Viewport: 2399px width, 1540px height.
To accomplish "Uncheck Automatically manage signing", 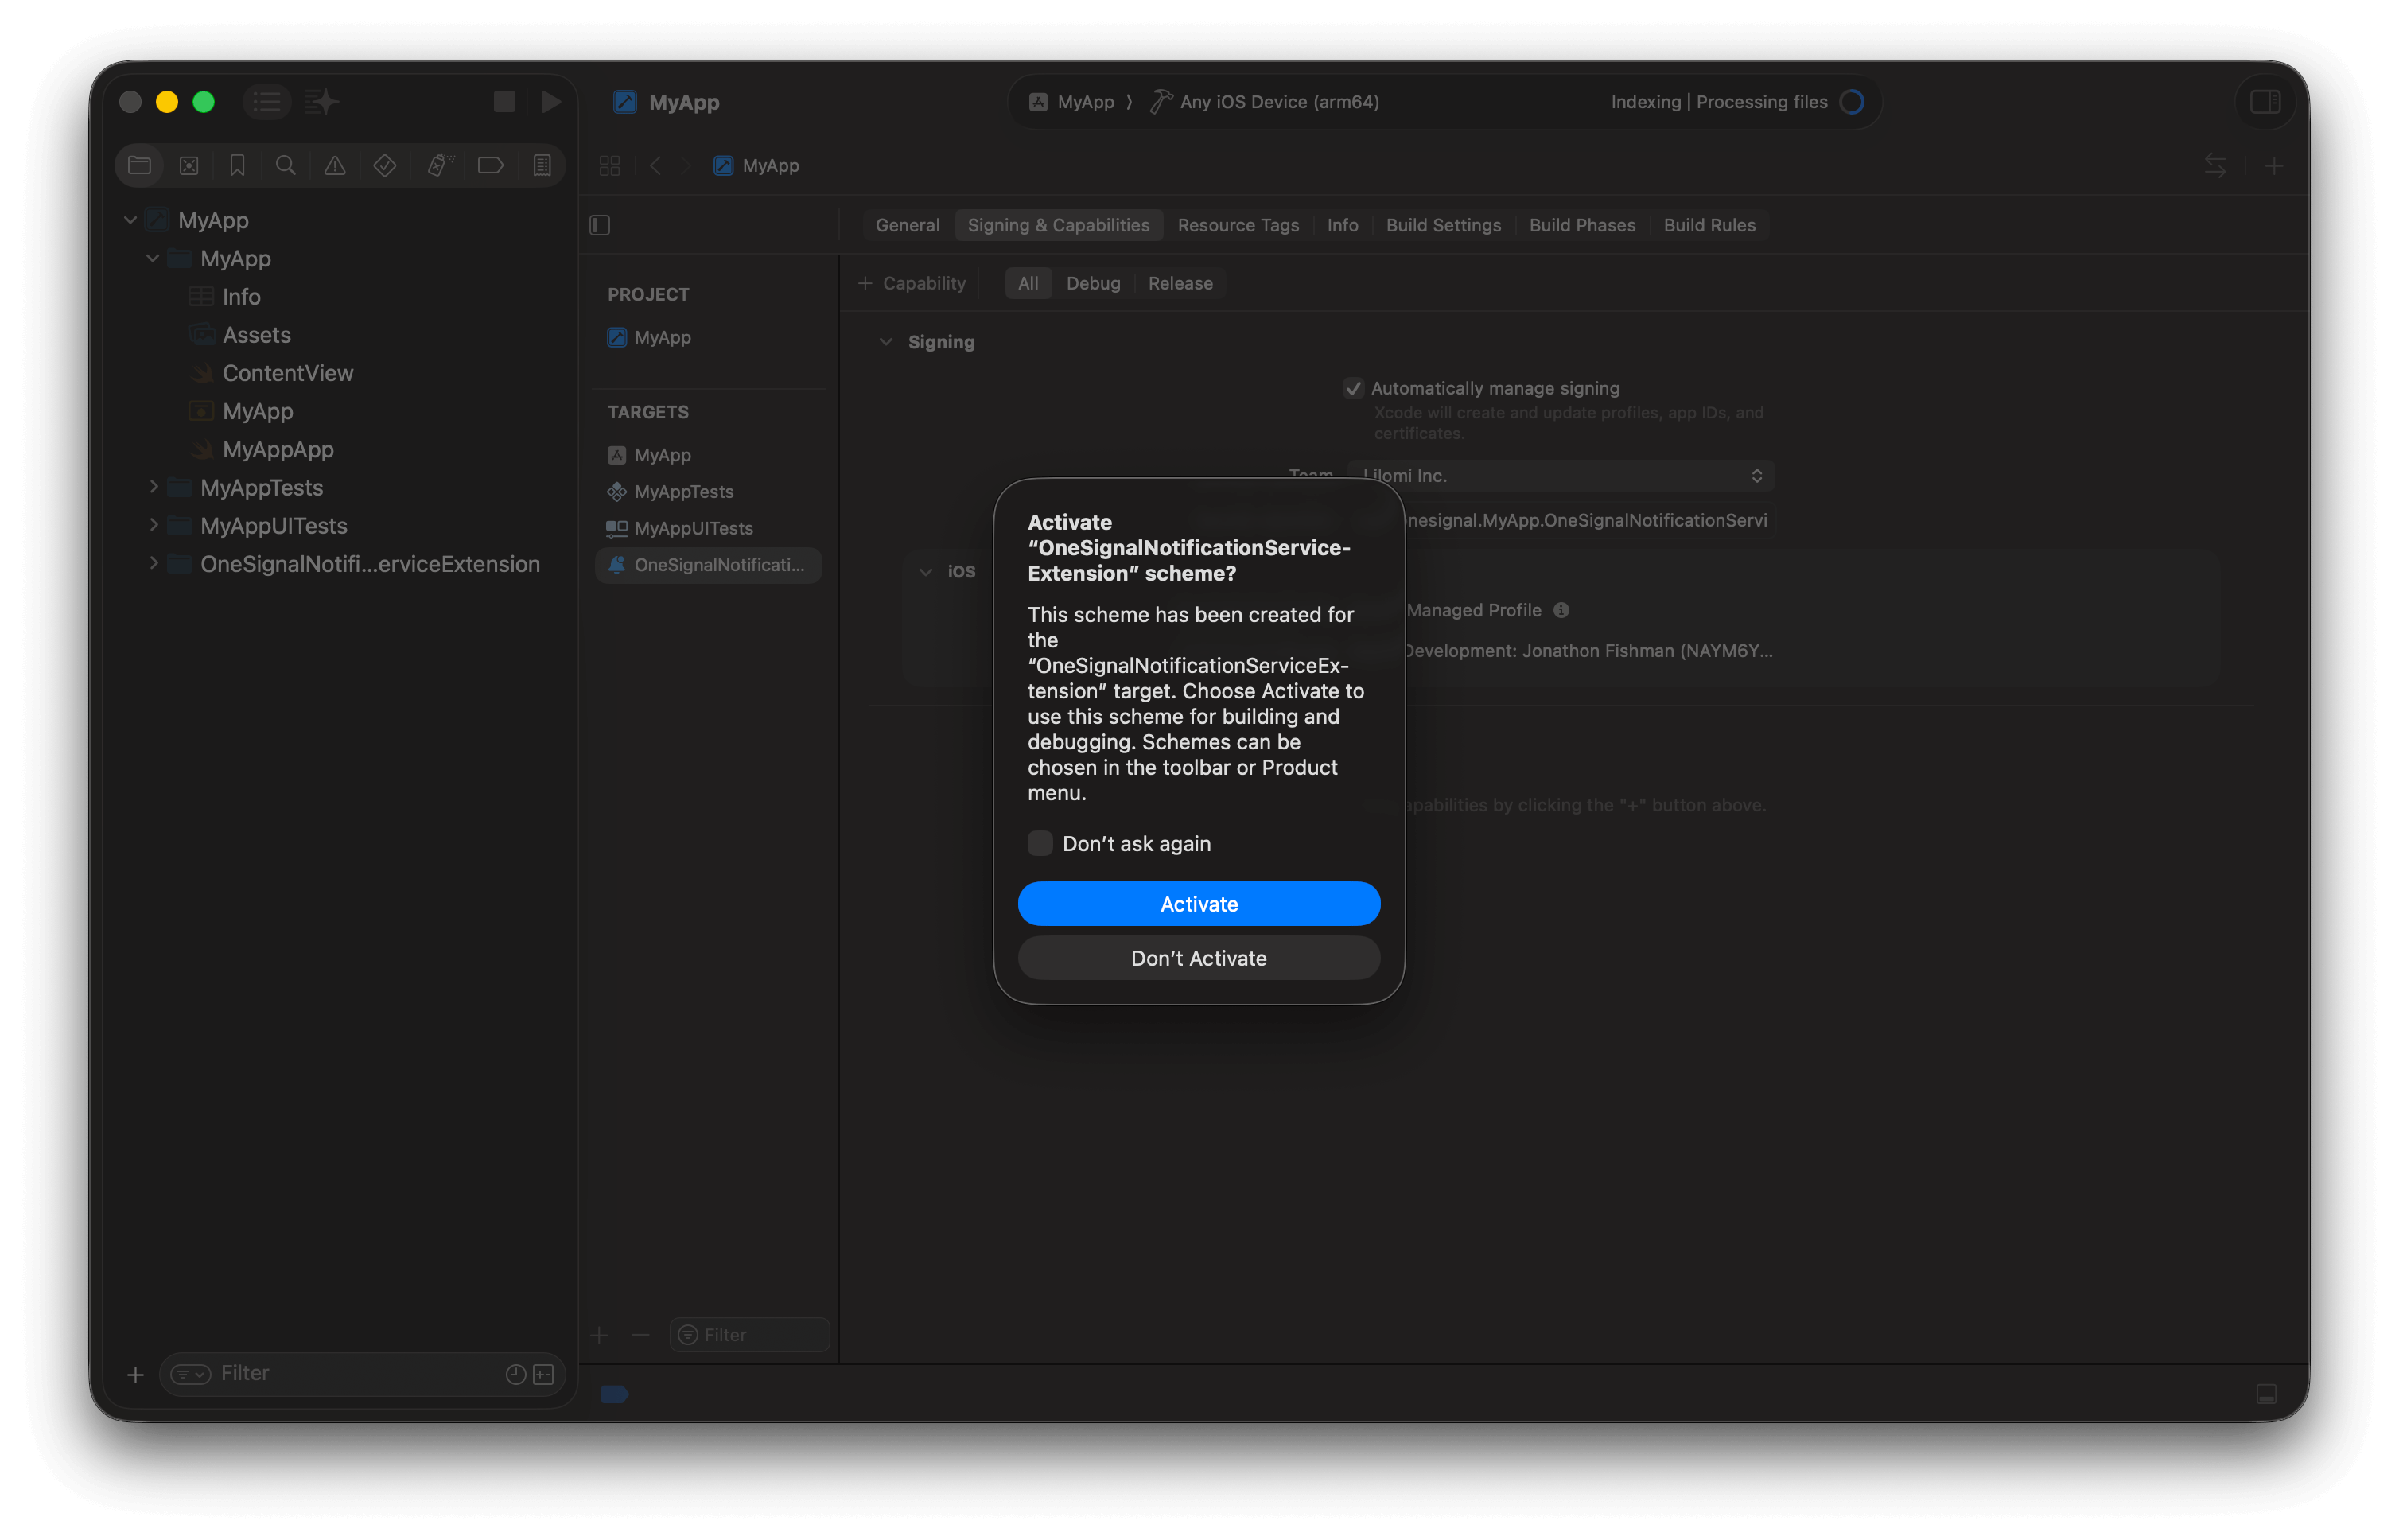I will (x=1354, y=388).
